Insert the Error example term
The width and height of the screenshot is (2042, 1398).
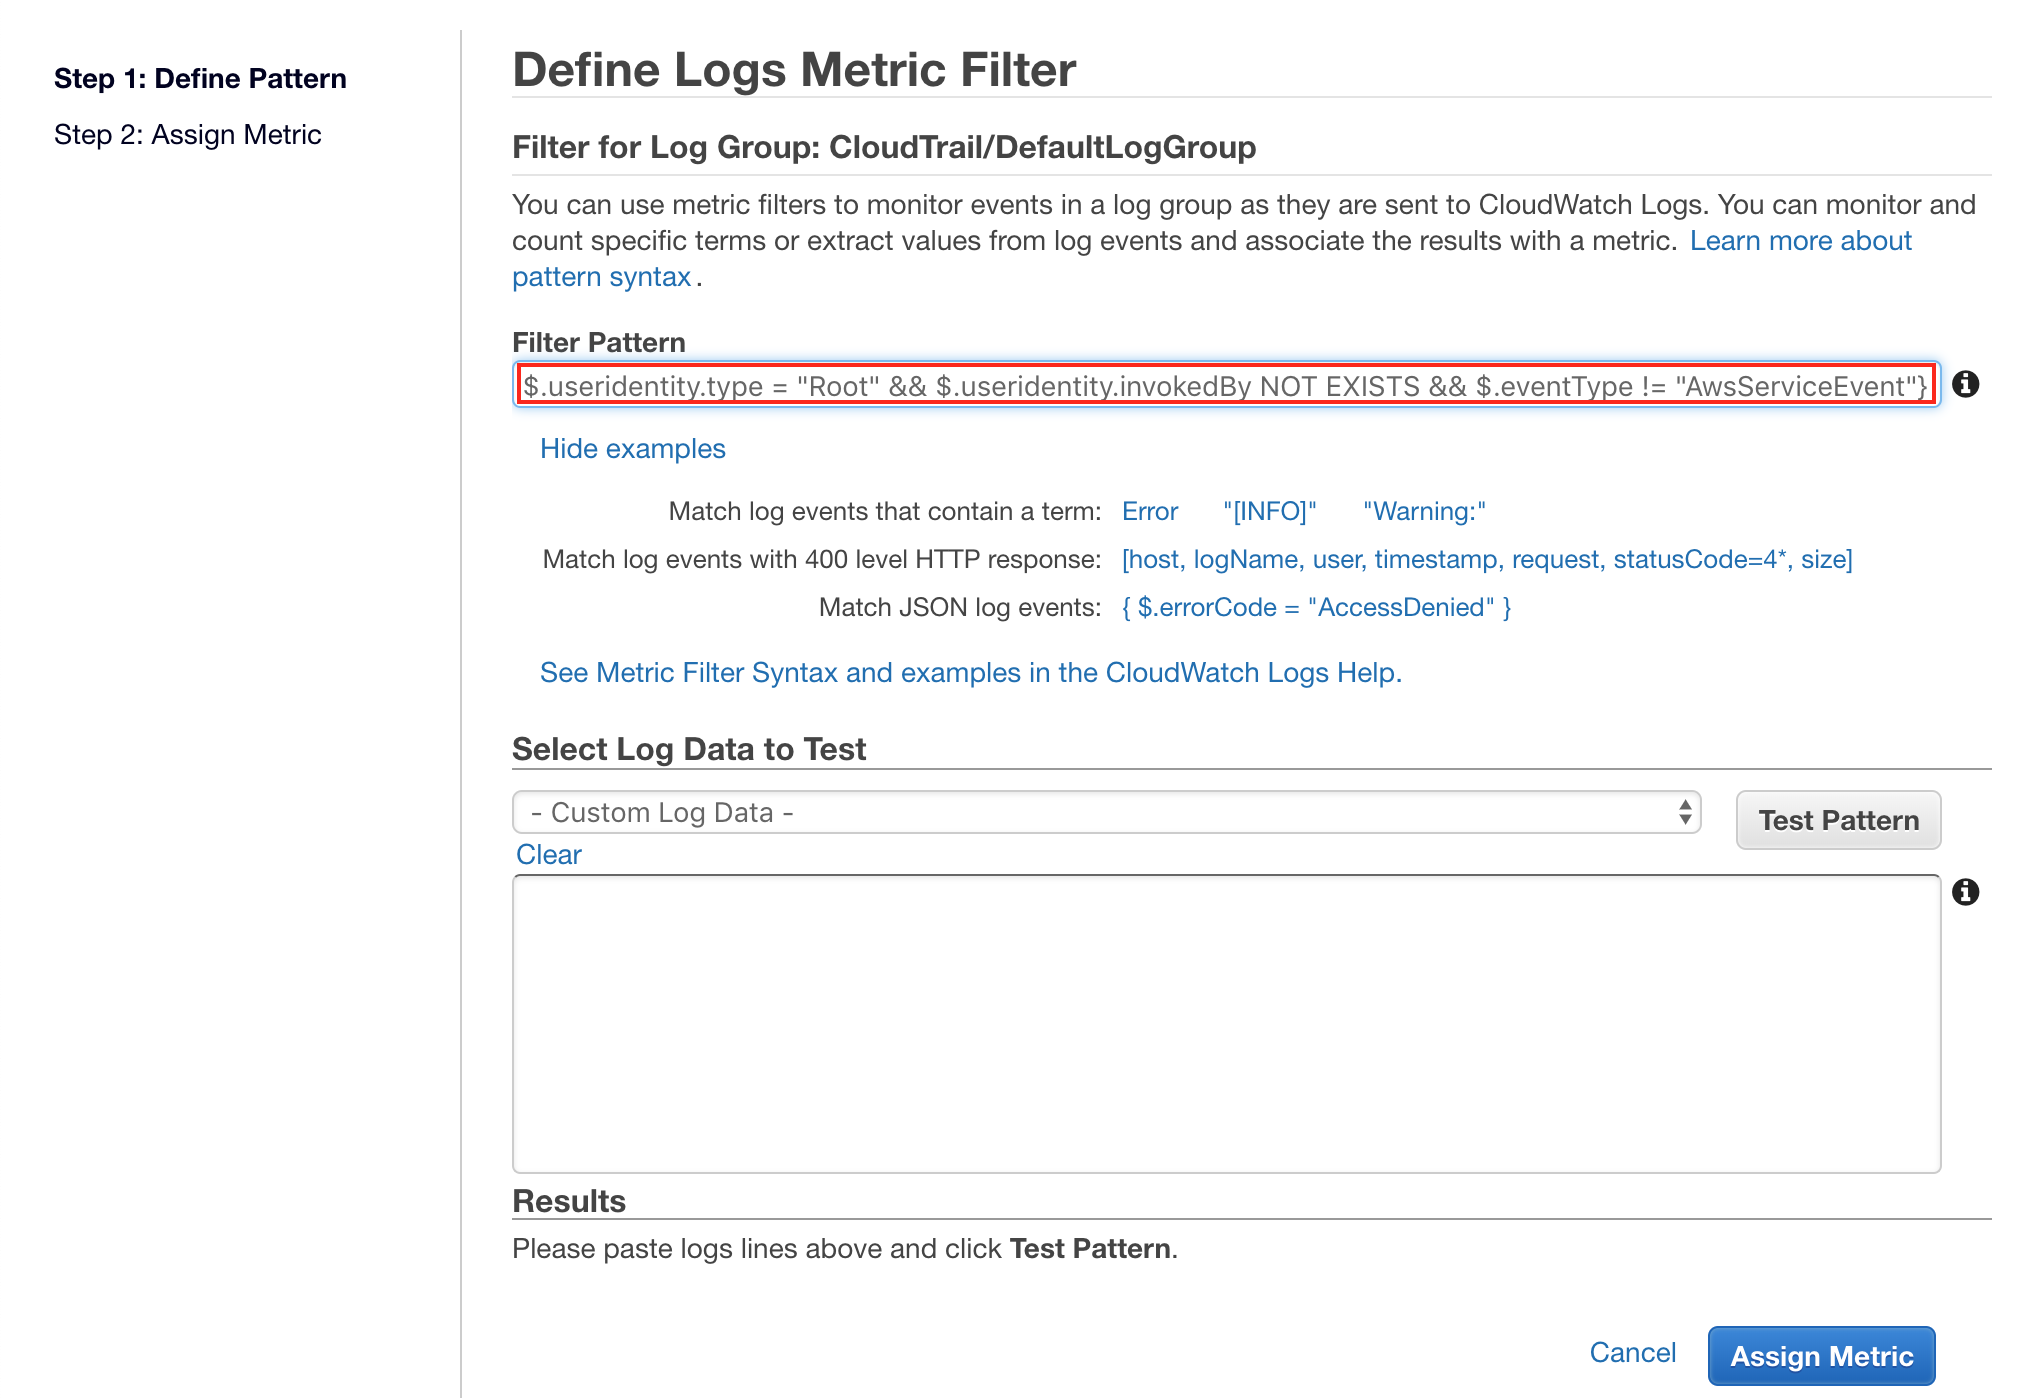click(x=1149, y=512)
